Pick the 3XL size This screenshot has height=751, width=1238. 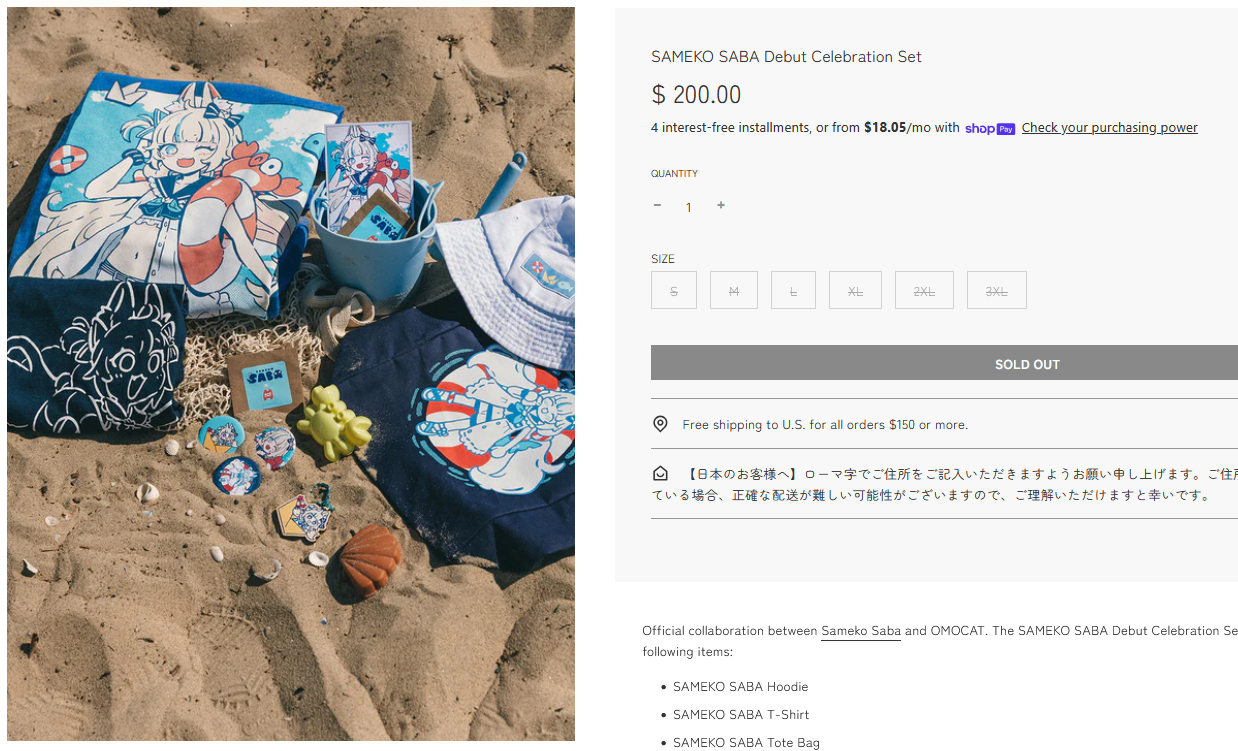997,291
